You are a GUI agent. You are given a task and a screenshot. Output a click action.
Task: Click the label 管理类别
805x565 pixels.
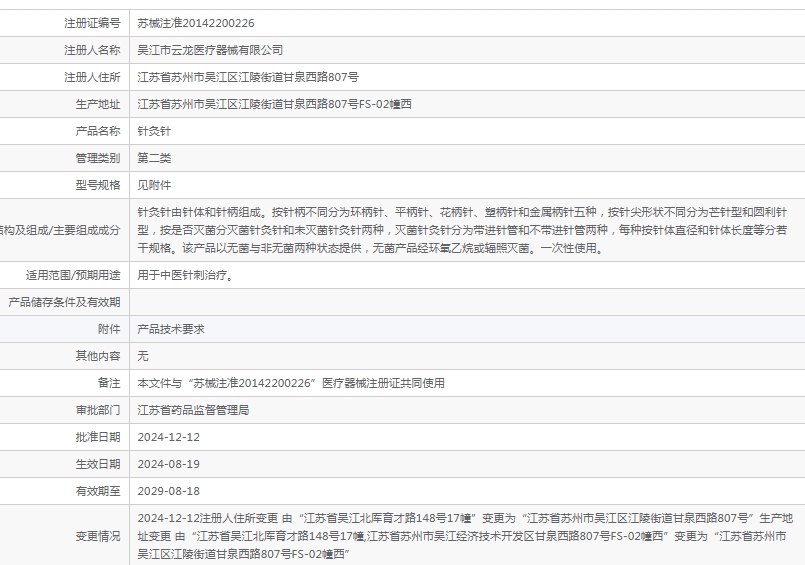[x=98, y=158]
